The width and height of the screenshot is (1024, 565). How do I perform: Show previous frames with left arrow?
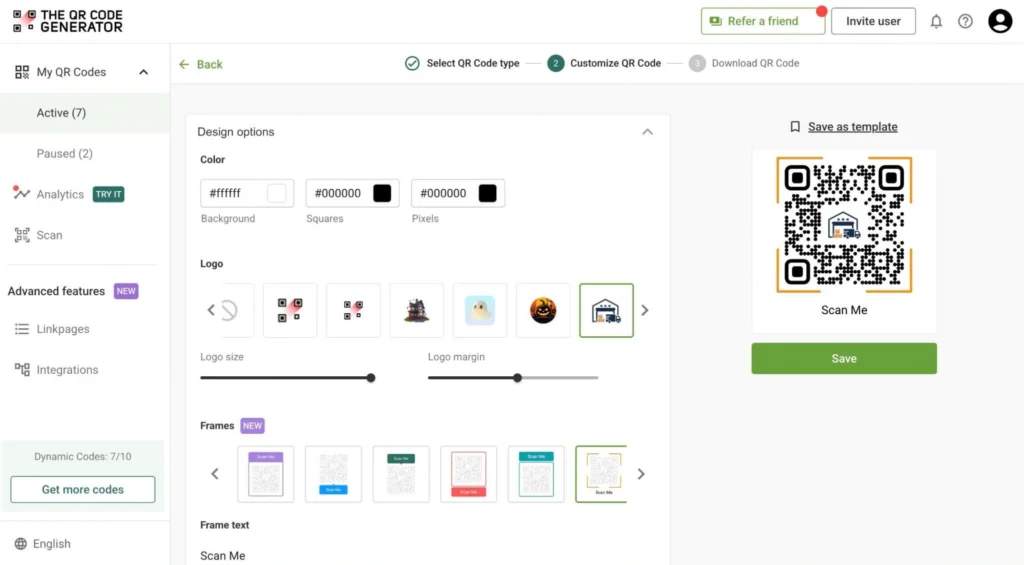click(x=215, y=474)
